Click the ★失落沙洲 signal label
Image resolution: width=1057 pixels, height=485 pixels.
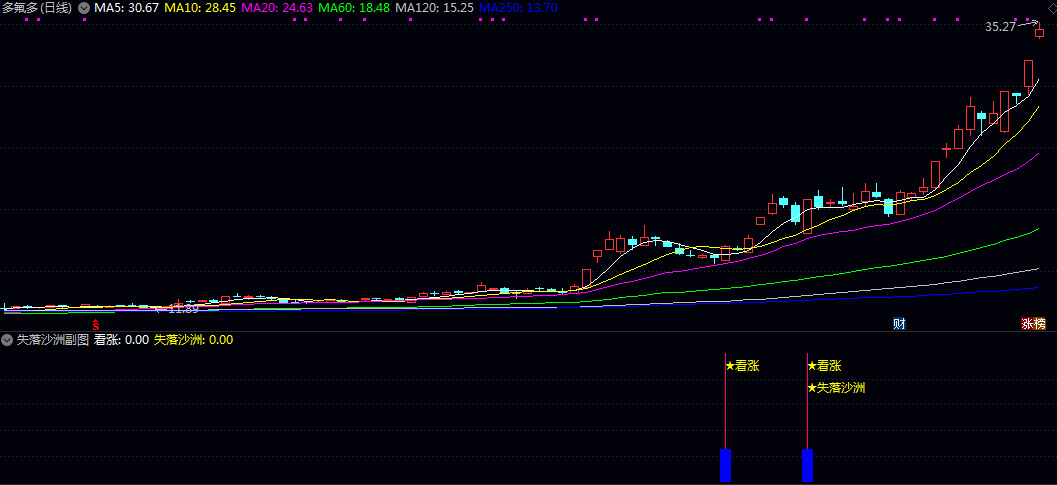coord(837,388)
